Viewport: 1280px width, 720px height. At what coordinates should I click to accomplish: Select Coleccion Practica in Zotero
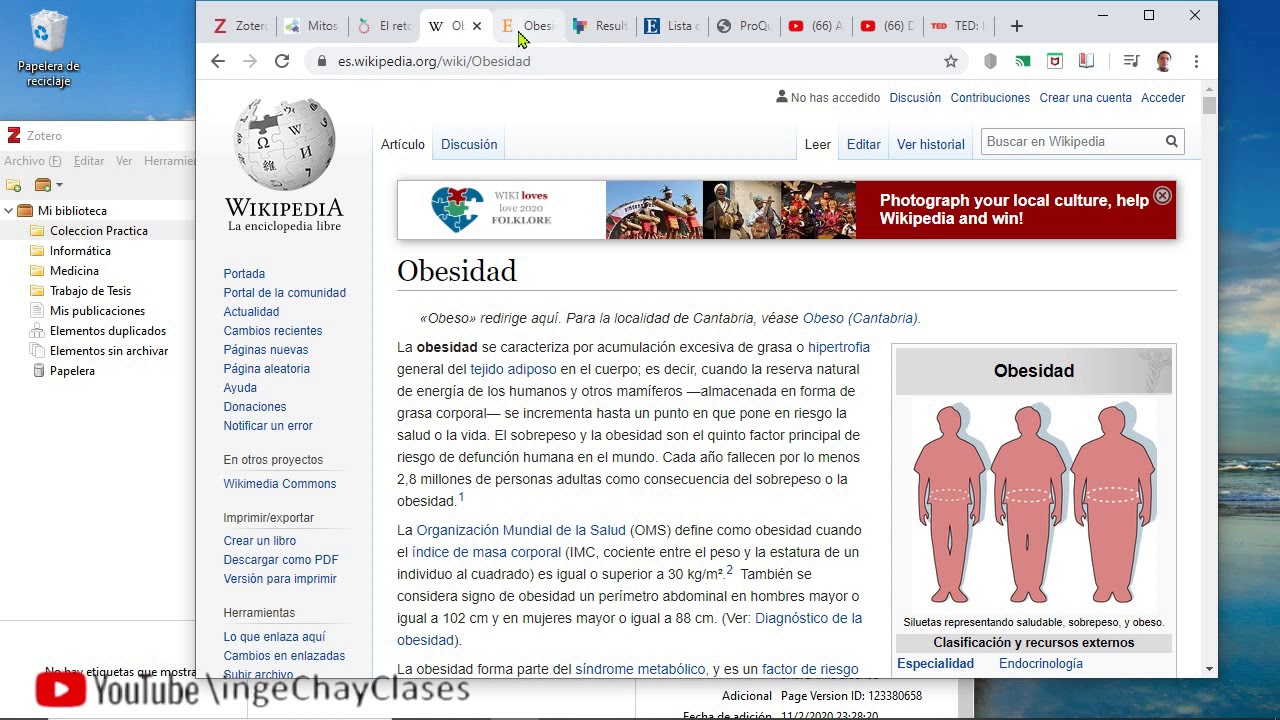click(99, 231)
